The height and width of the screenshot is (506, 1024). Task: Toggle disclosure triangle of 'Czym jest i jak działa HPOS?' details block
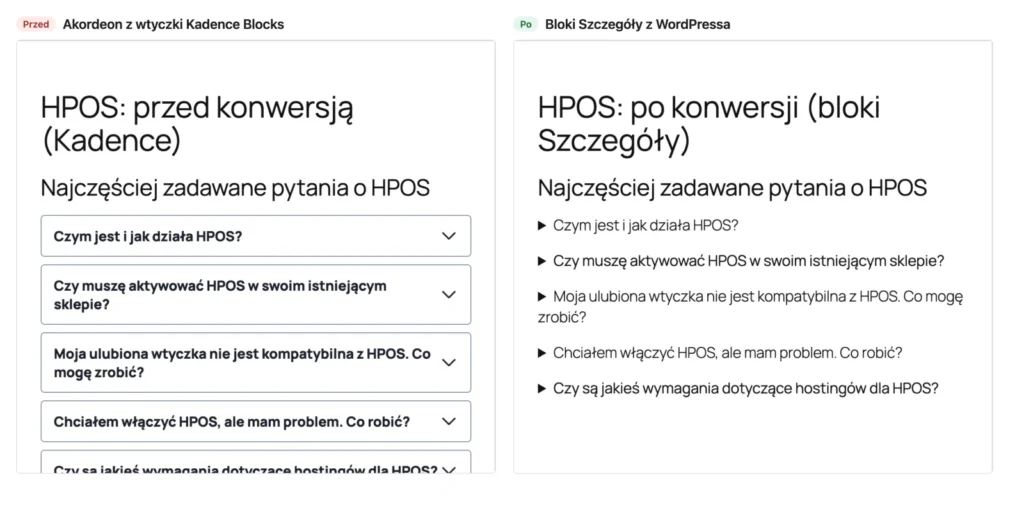pyautogui.click(x=541, y=226)
